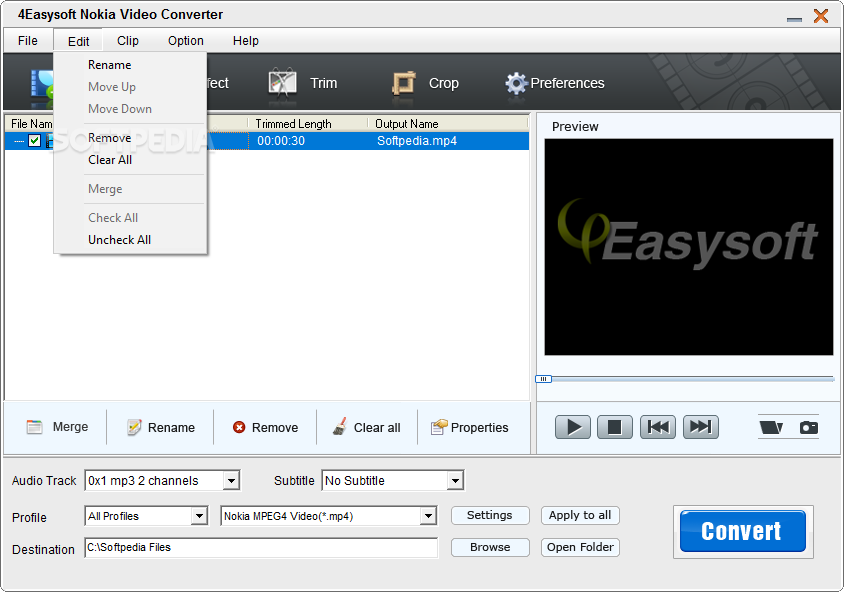Screen dimensions: 844x592
Task: Minimize the video converter window
Action: (794, 19)
